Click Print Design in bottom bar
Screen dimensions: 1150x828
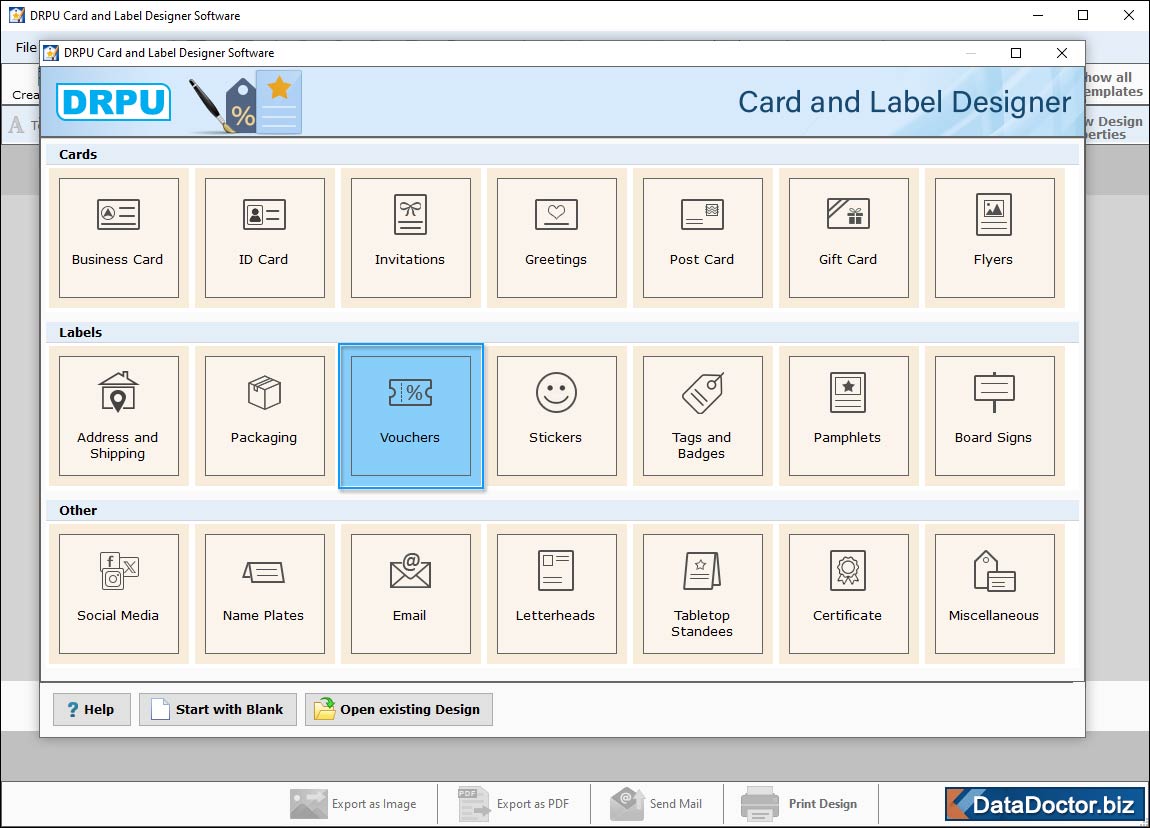(x=799, y=804)
